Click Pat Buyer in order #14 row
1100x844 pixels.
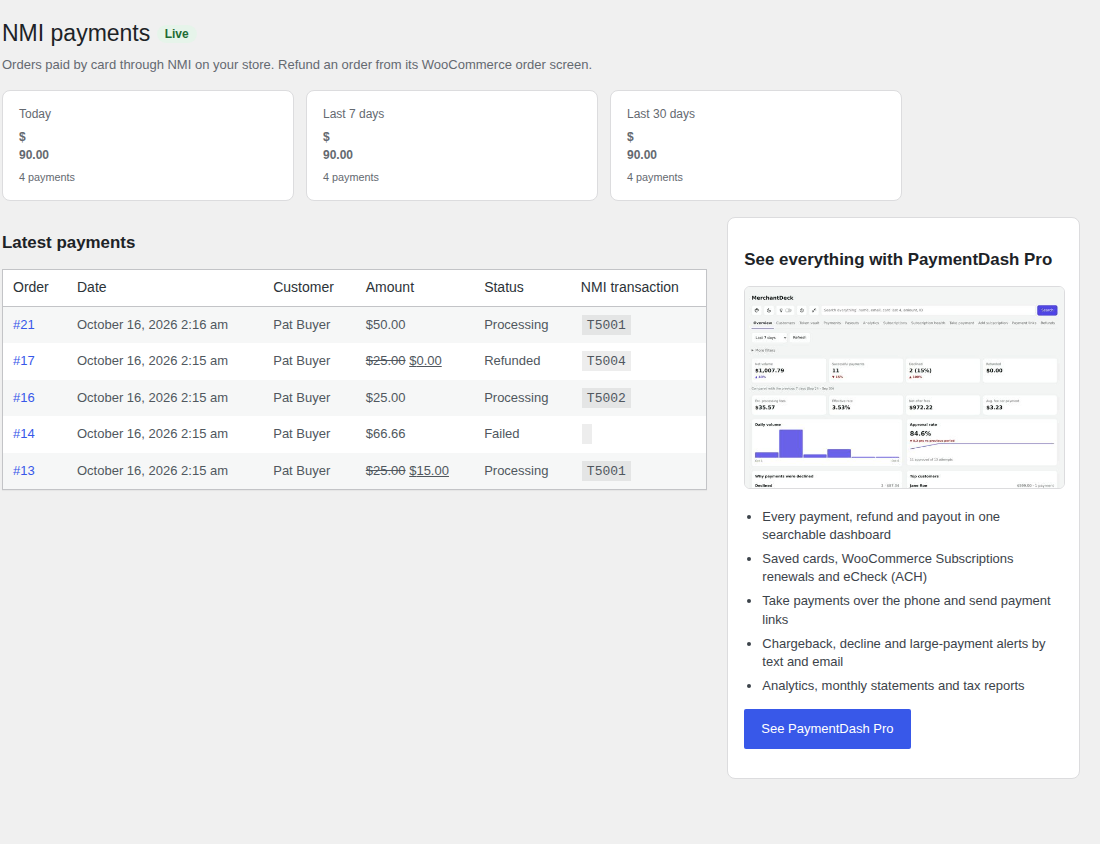302,434
